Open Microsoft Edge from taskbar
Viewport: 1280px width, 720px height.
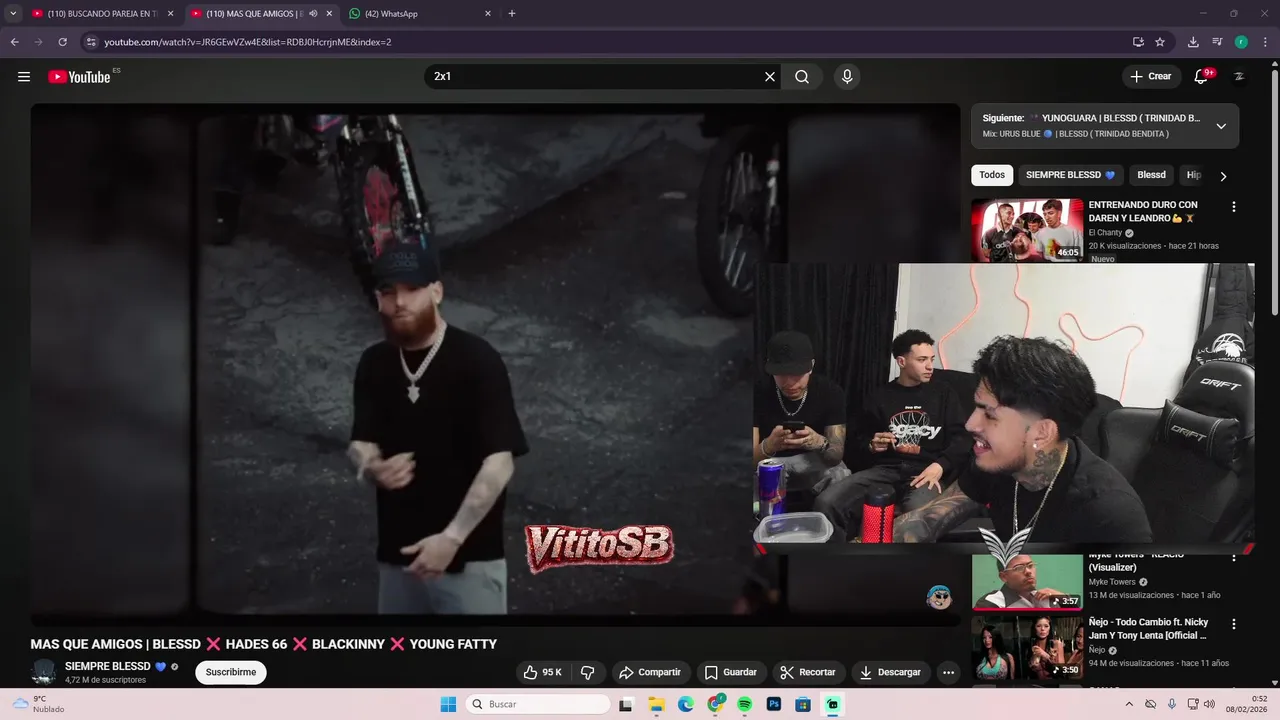pos(686,704)
